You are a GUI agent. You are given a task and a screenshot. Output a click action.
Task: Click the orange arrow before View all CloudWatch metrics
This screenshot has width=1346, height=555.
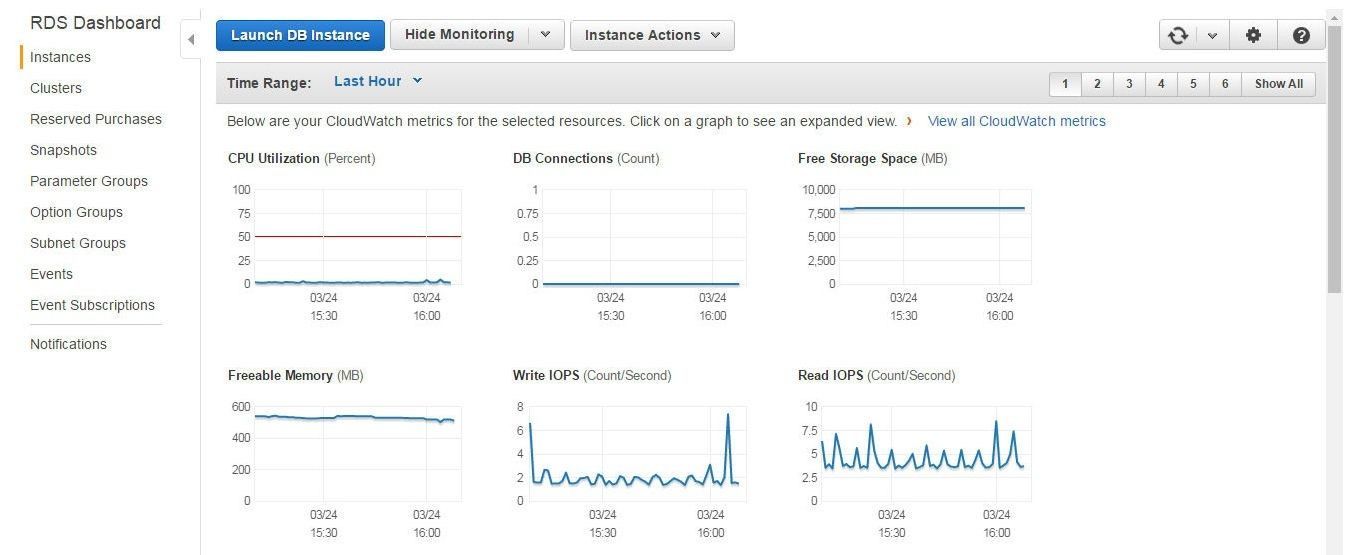tap(909, 121)
